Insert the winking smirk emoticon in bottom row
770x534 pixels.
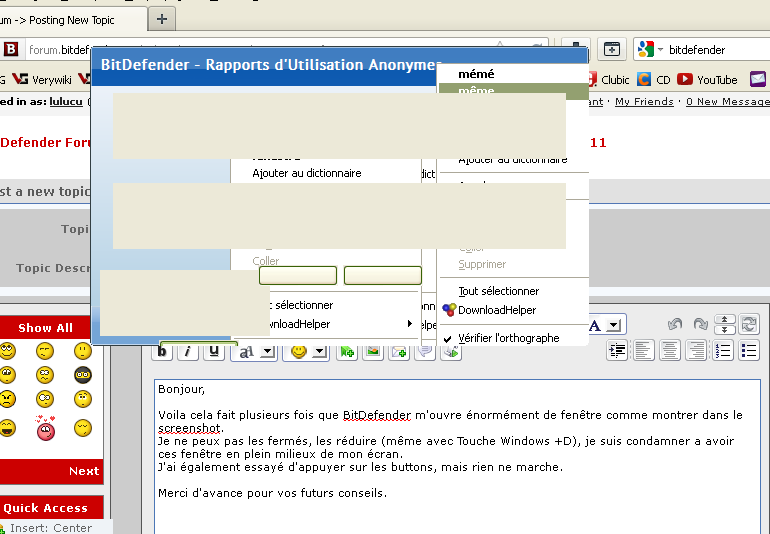(x=82, y=428)
